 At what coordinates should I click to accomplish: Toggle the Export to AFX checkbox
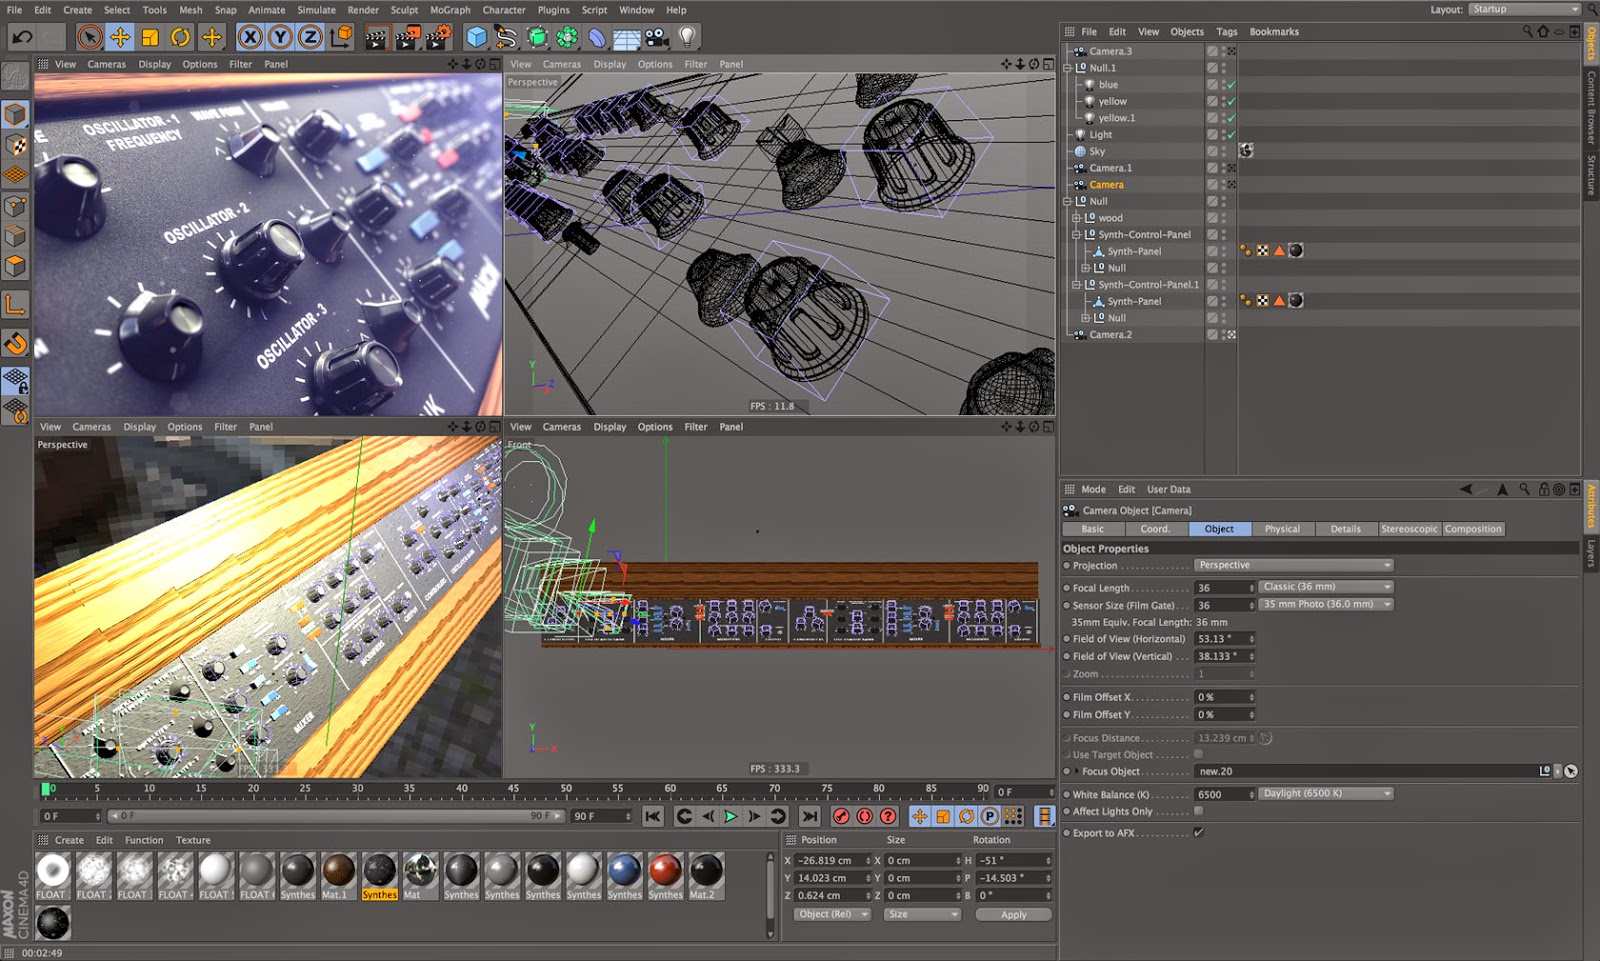[x=1198, y=832]
